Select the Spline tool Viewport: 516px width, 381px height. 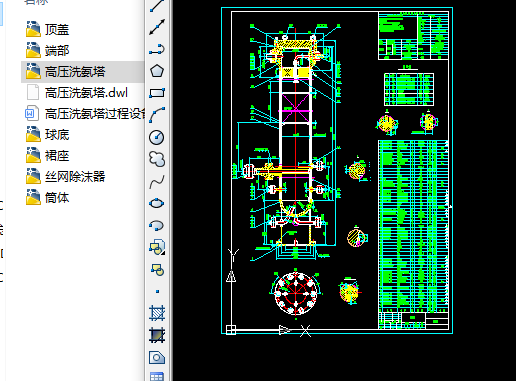(x=157, y=182)
